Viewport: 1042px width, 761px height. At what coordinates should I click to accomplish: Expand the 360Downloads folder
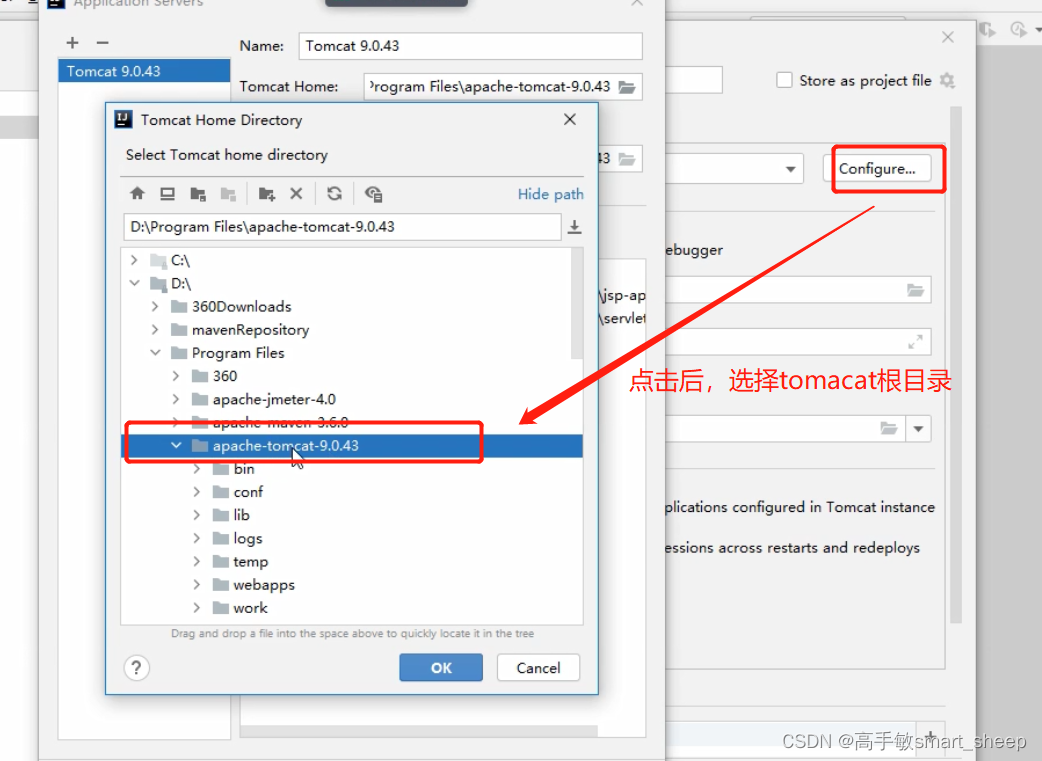pyautogui.click(x=155, y=306)
